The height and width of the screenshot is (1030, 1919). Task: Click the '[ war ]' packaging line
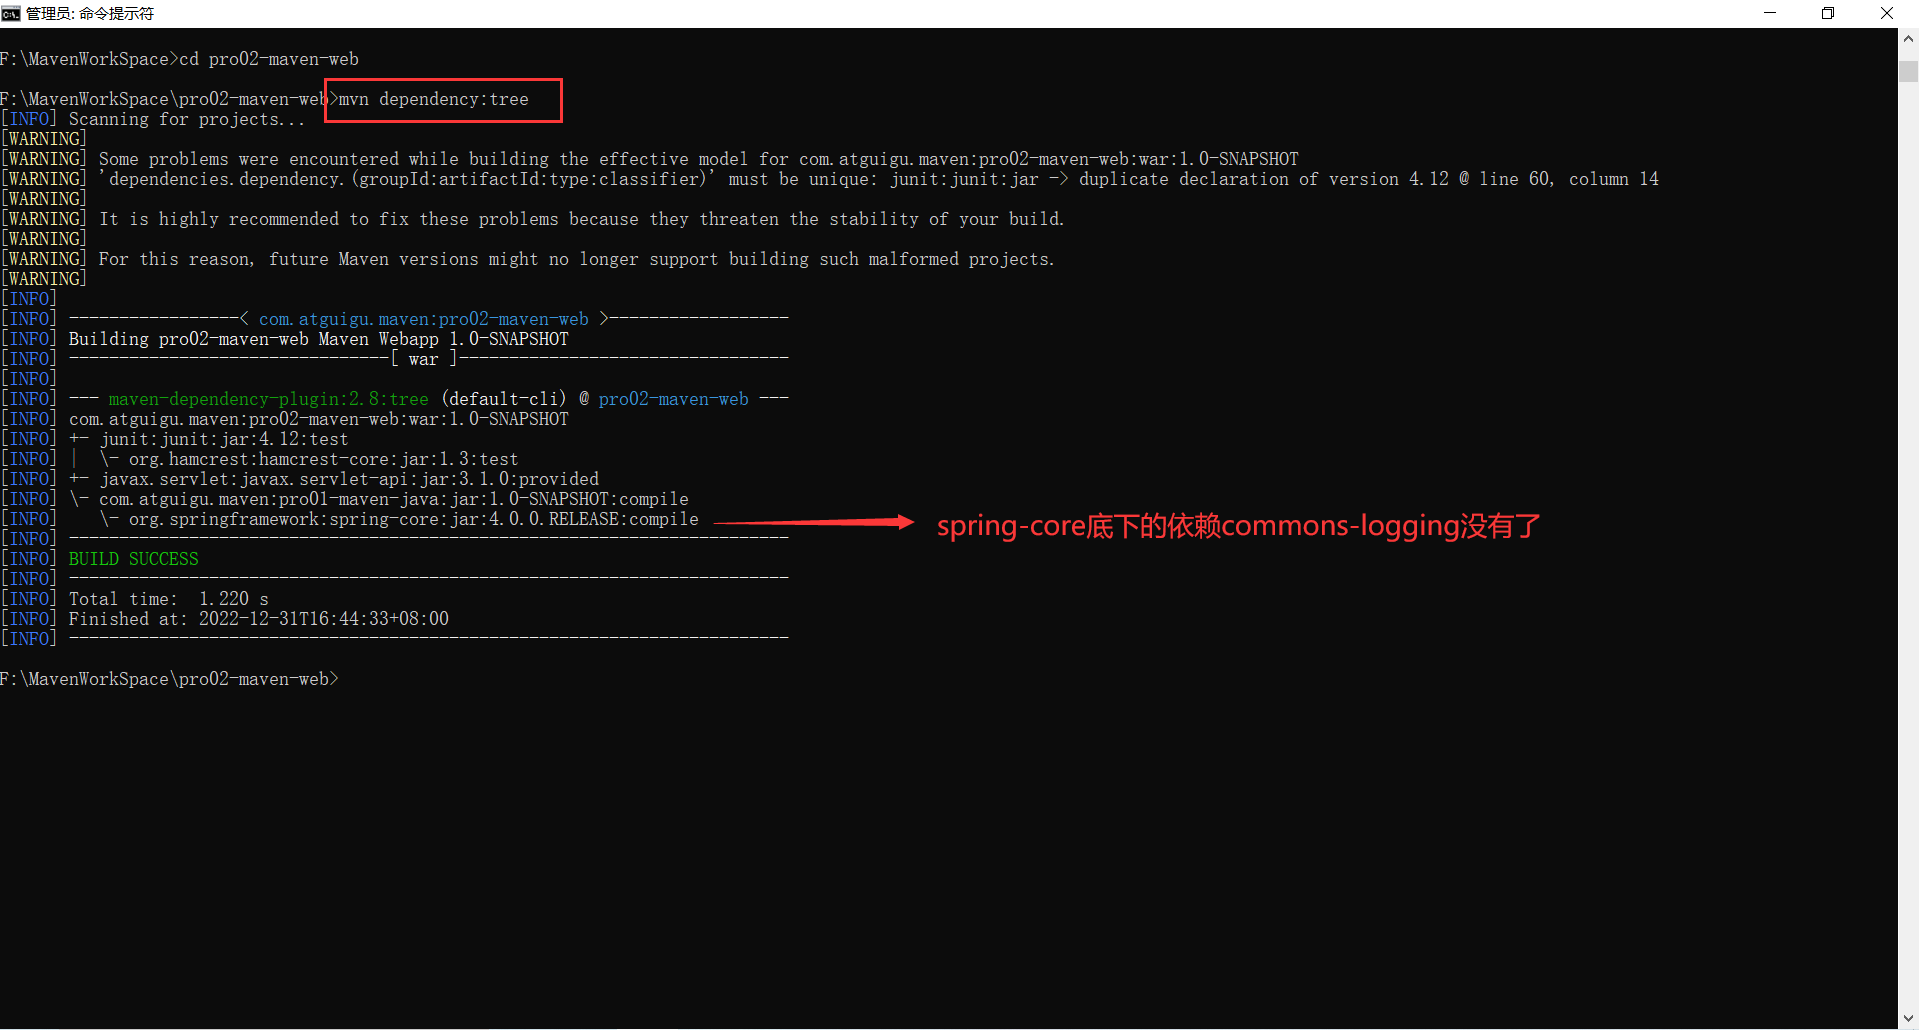[x=424, y=359]
